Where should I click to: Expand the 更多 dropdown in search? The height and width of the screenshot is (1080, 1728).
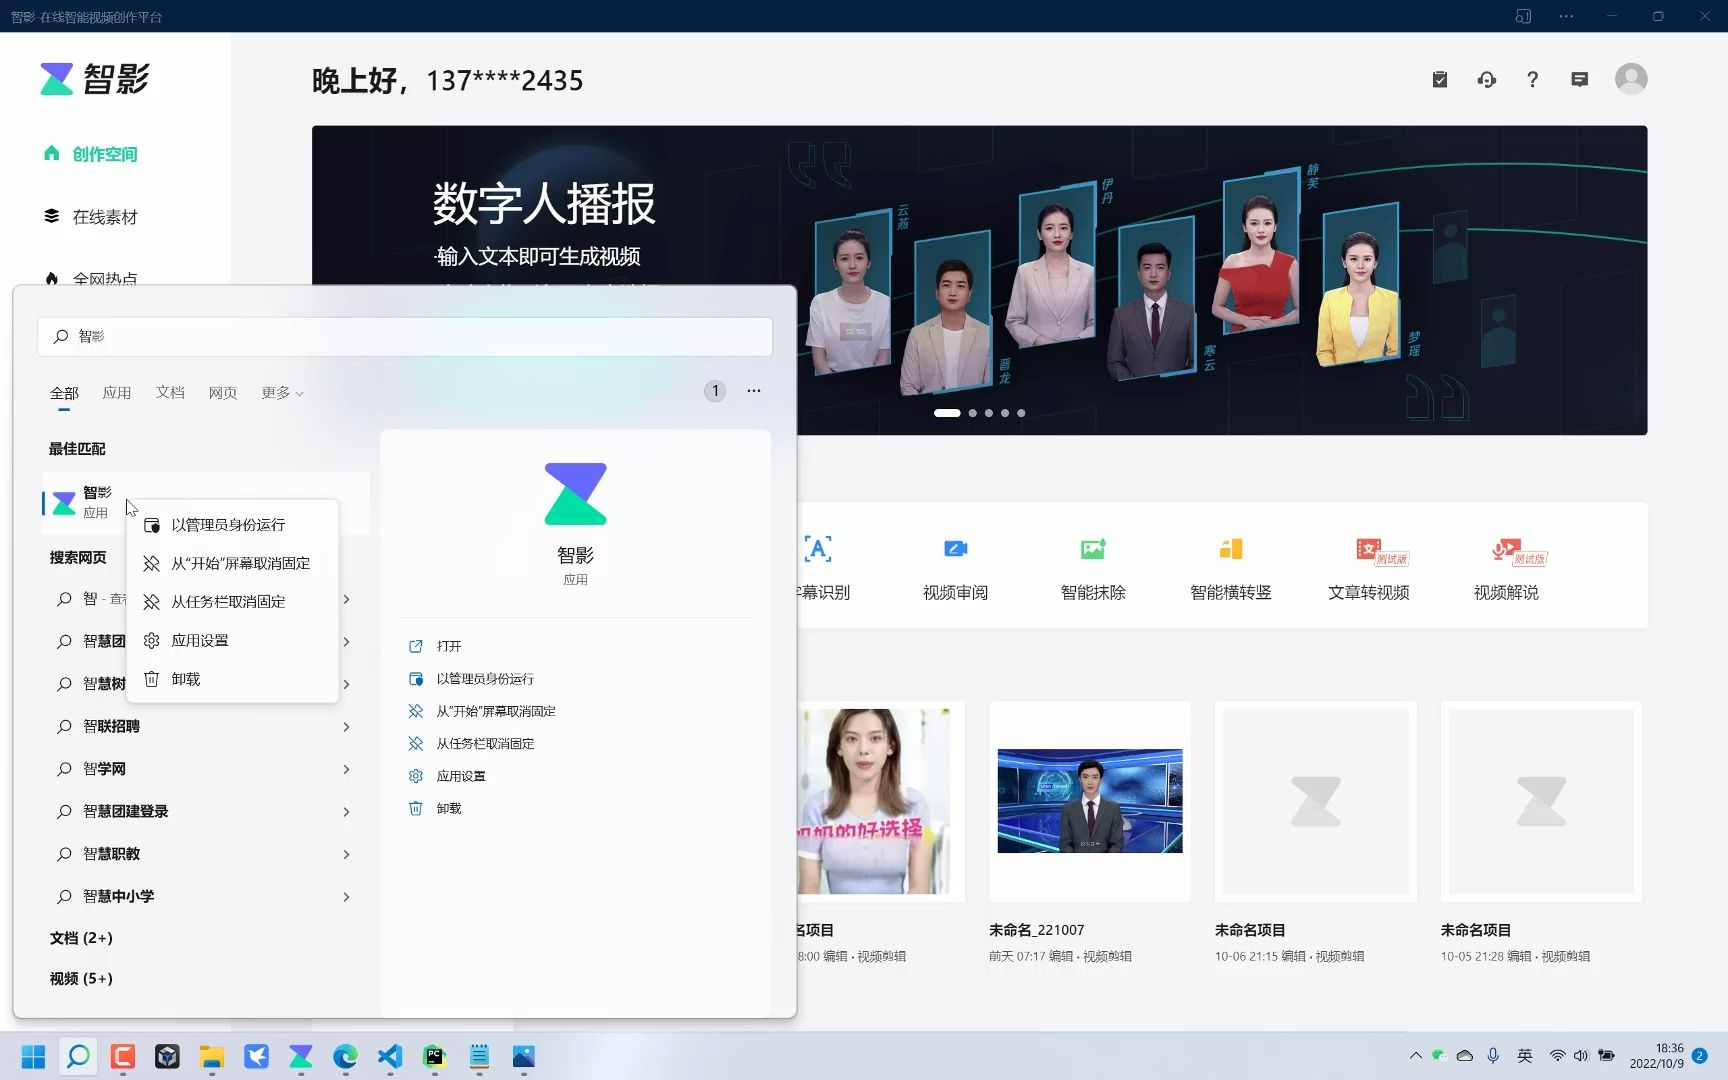pyautogui.click(x=282, y=393)
